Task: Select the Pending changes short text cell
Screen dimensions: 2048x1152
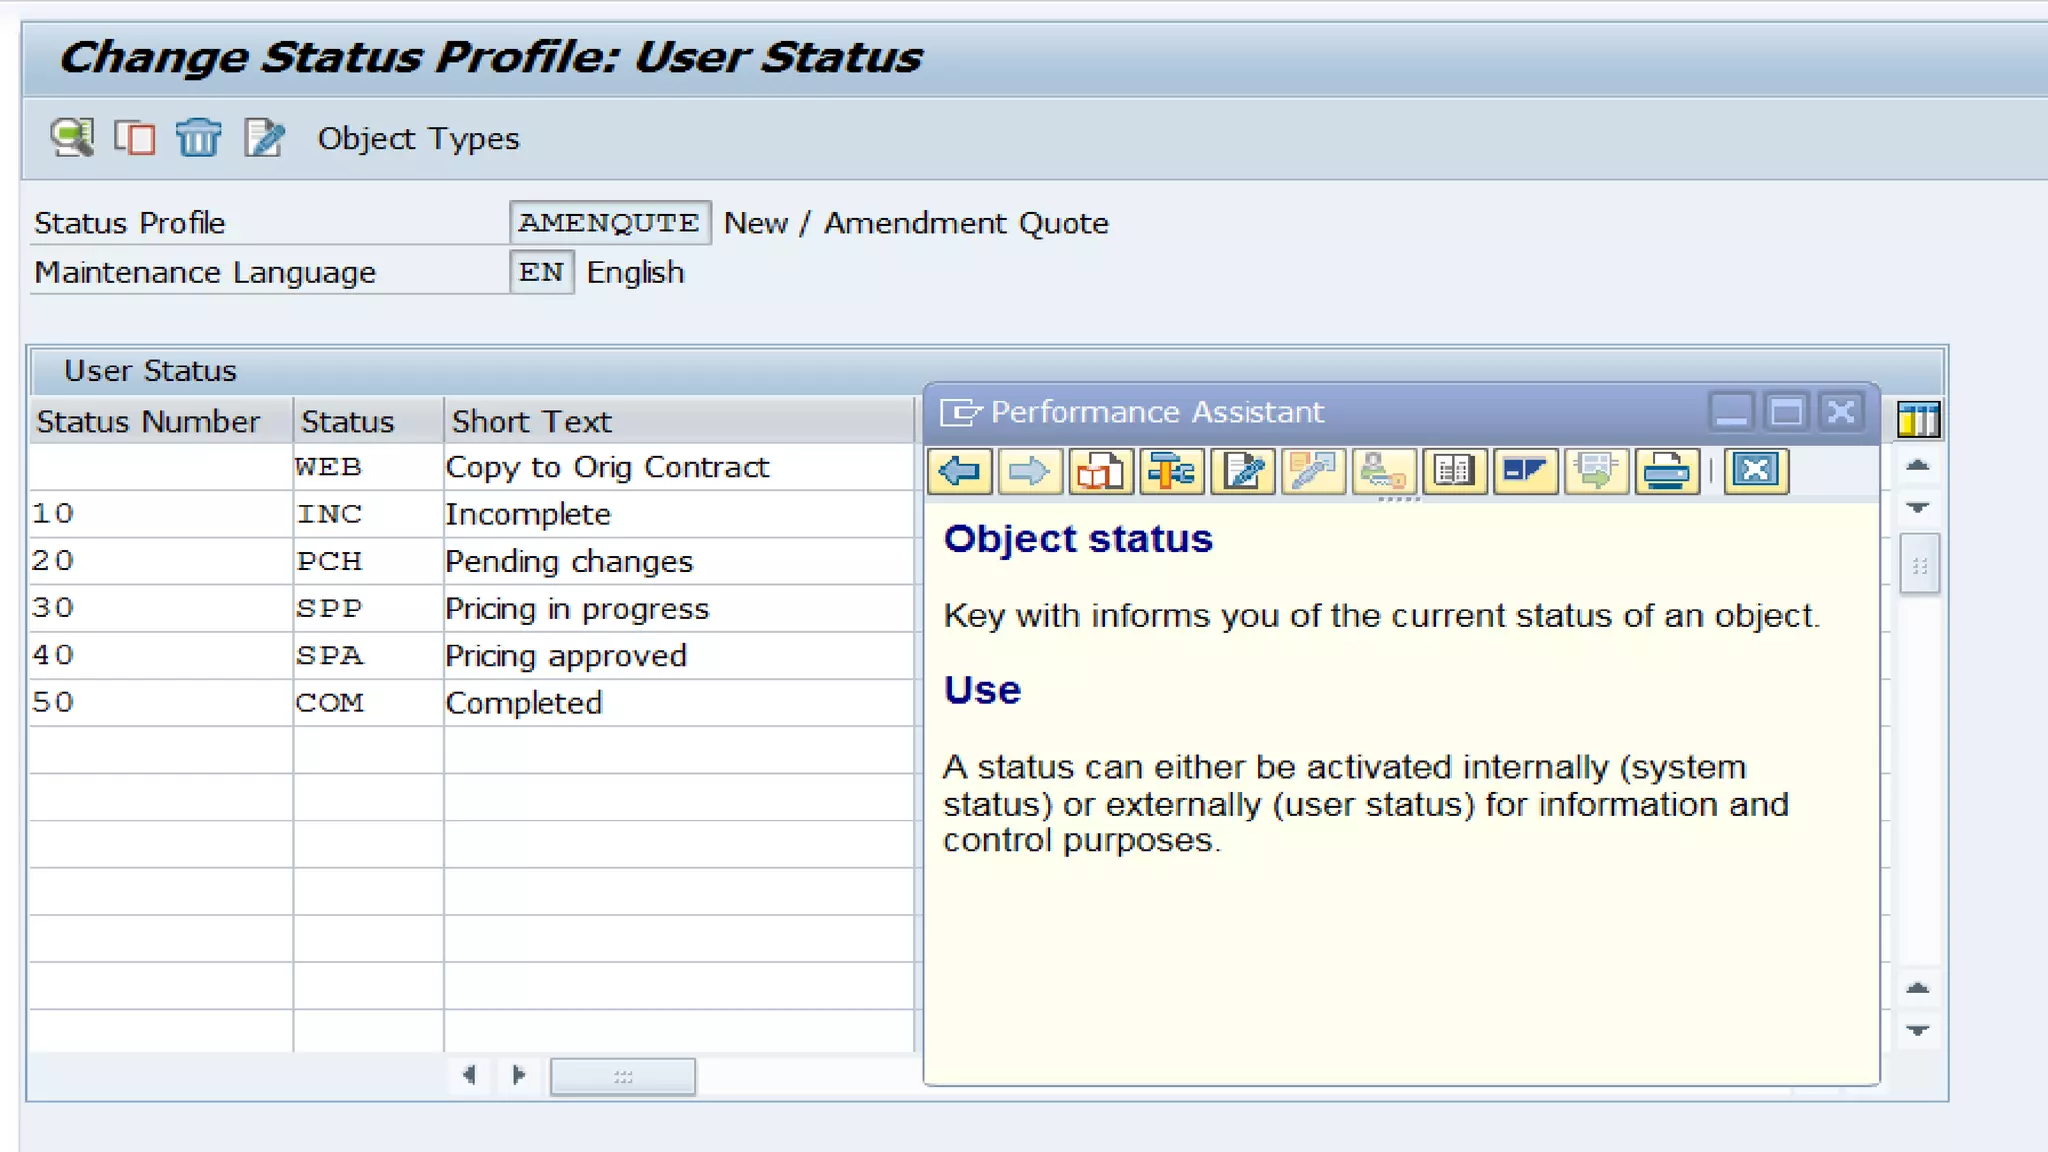Action: click(569, 562)
